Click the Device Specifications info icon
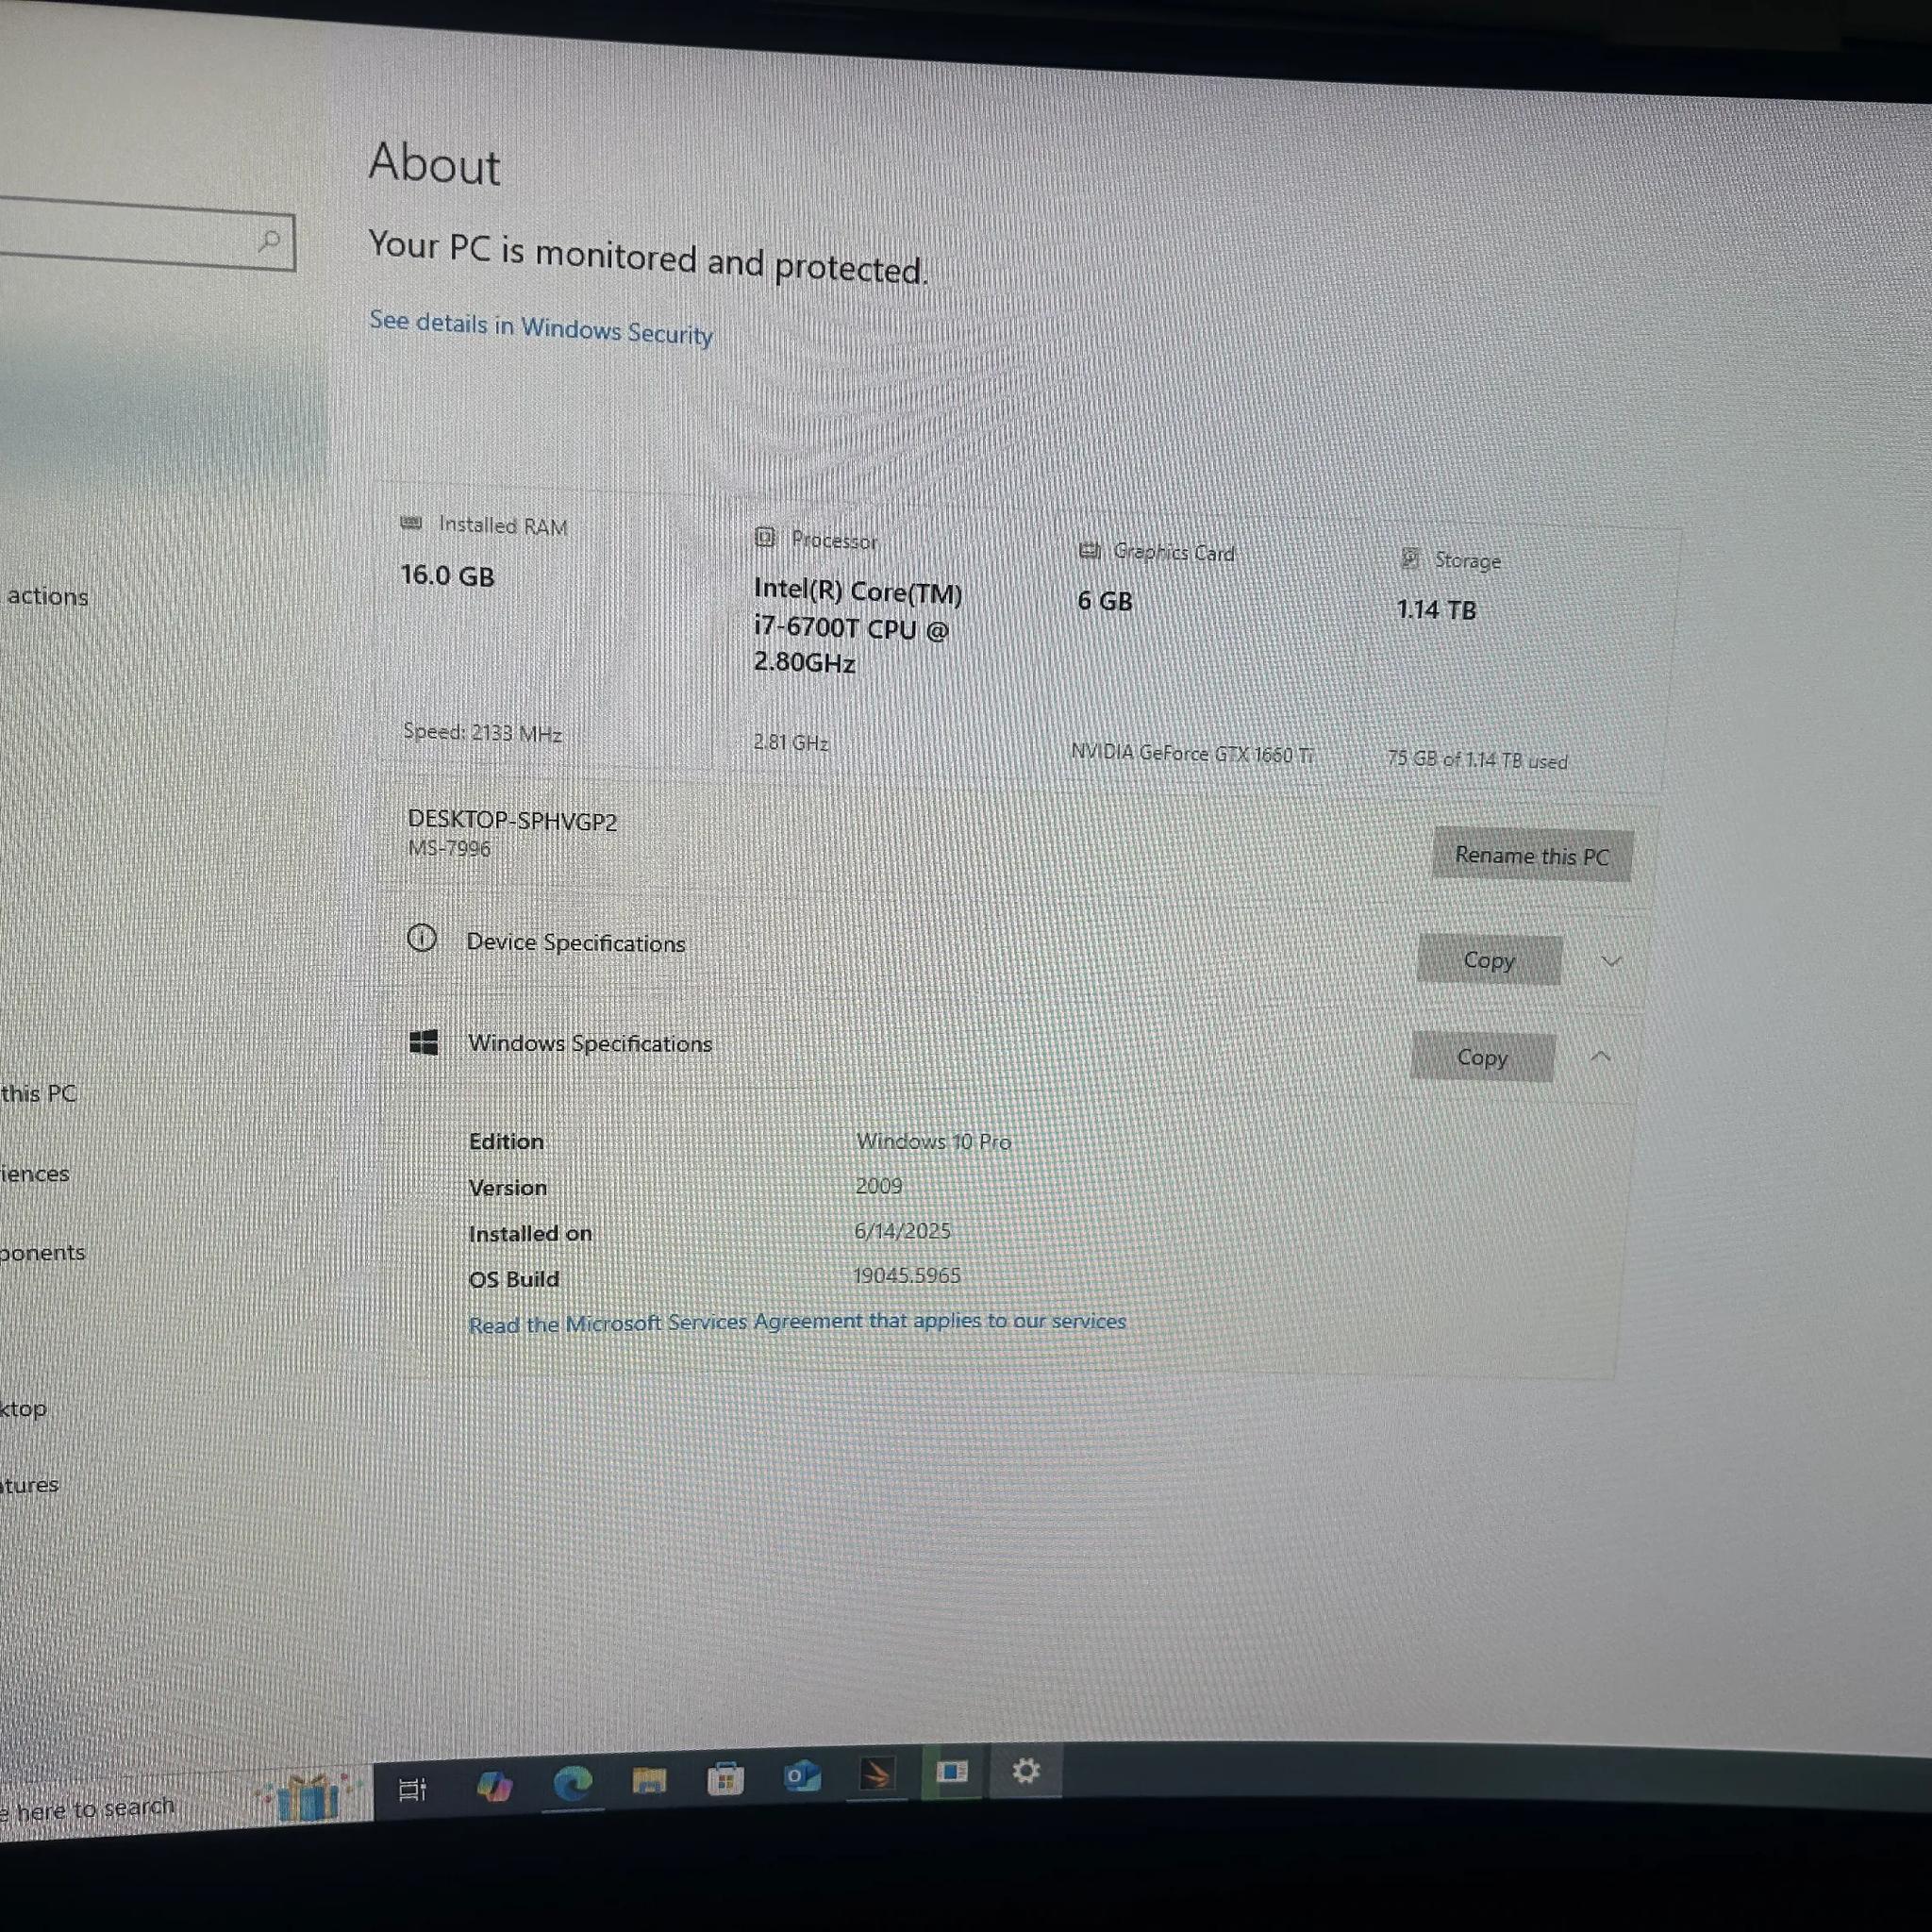The image size is (1932, 1932). pos(422,938)
